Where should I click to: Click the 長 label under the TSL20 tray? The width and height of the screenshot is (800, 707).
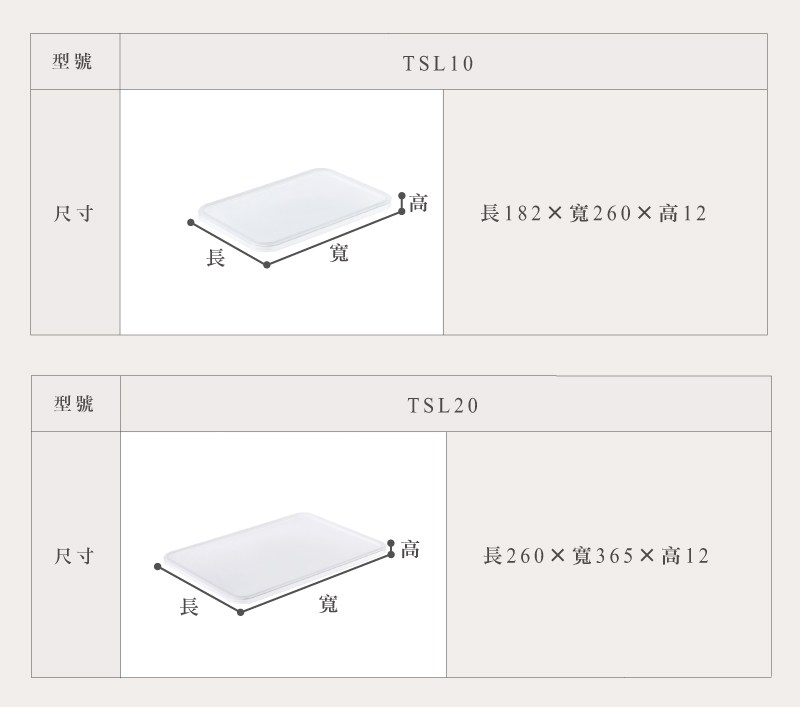(x=189, y=606)
